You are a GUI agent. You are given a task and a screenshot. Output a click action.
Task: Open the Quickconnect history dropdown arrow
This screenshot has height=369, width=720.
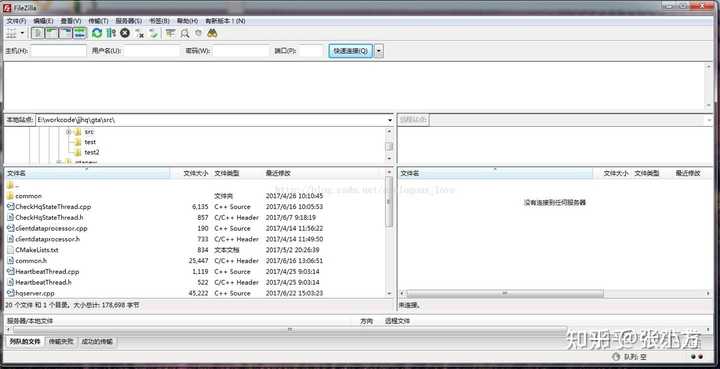[x=379, y=51]
